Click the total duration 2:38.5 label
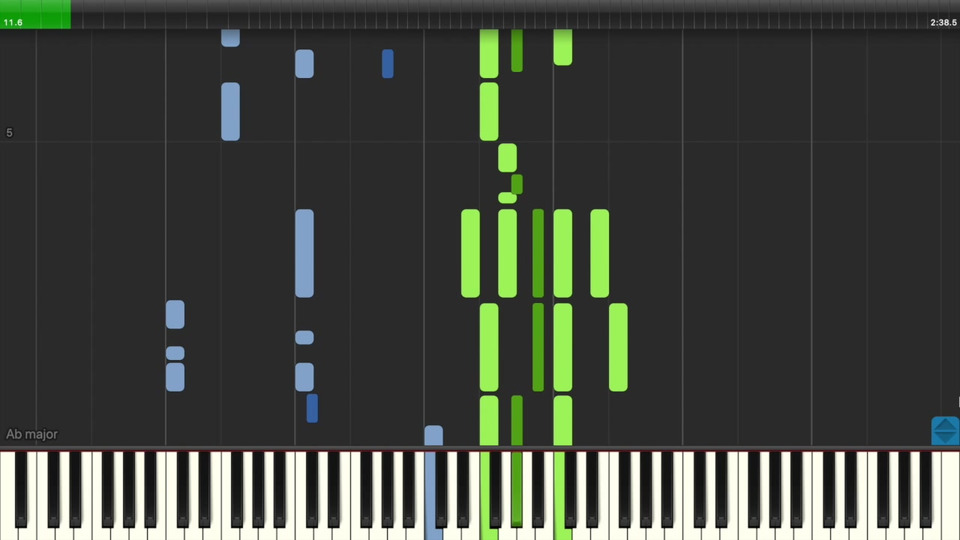 click(x=943, y=22)
